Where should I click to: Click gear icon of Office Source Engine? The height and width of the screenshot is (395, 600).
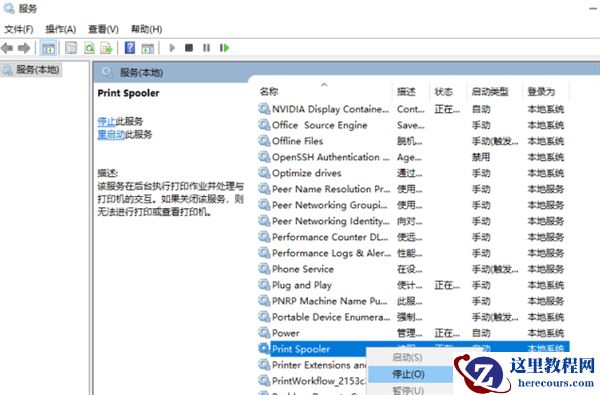(x=264, y=125)
